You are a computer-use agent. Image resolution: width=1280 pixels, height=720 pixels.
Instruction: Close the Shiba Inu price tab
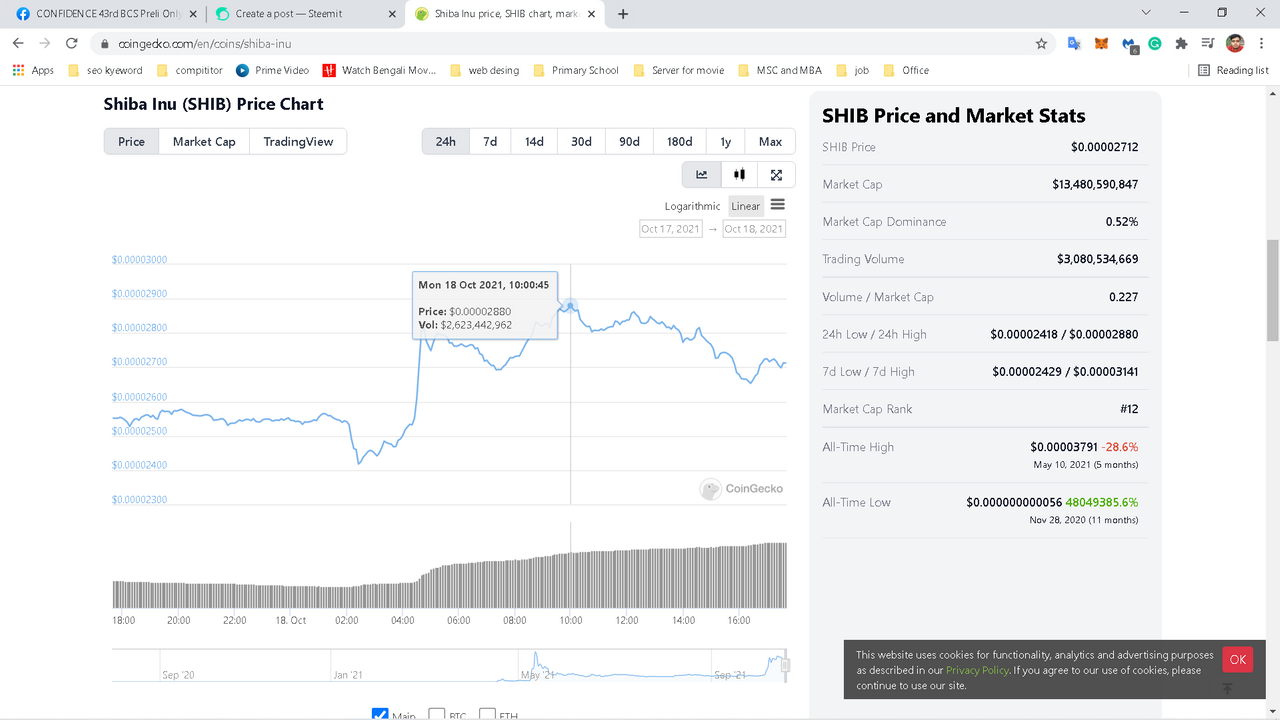(594, 14)
